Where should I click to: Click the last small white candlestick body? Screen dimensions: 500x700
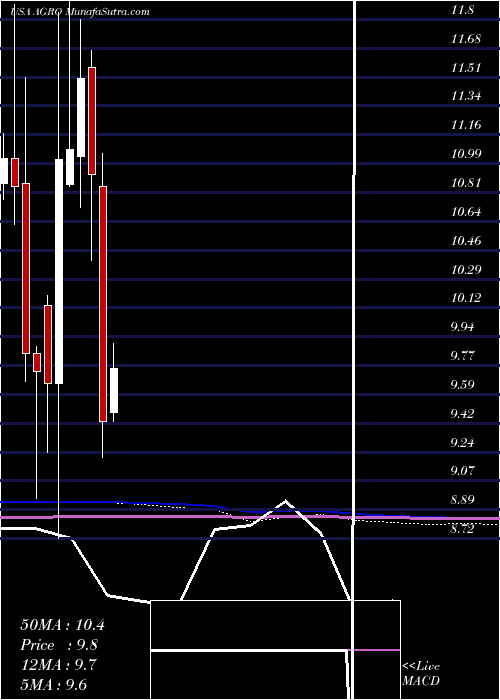[114, 391]
